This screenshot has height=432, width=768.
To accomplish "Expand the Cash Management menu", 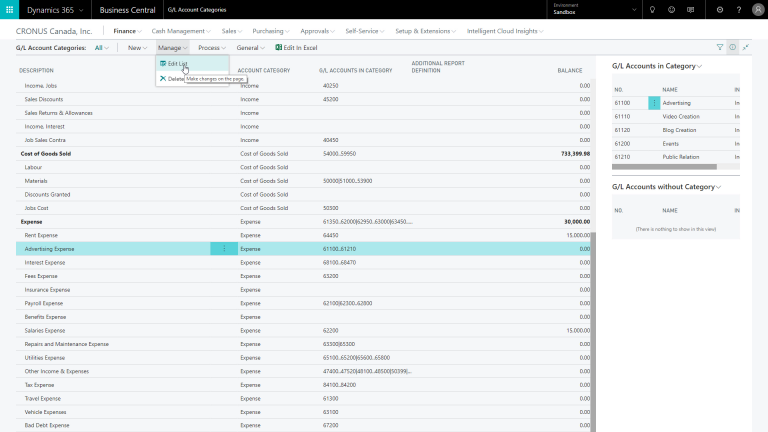I will [181, 31].
